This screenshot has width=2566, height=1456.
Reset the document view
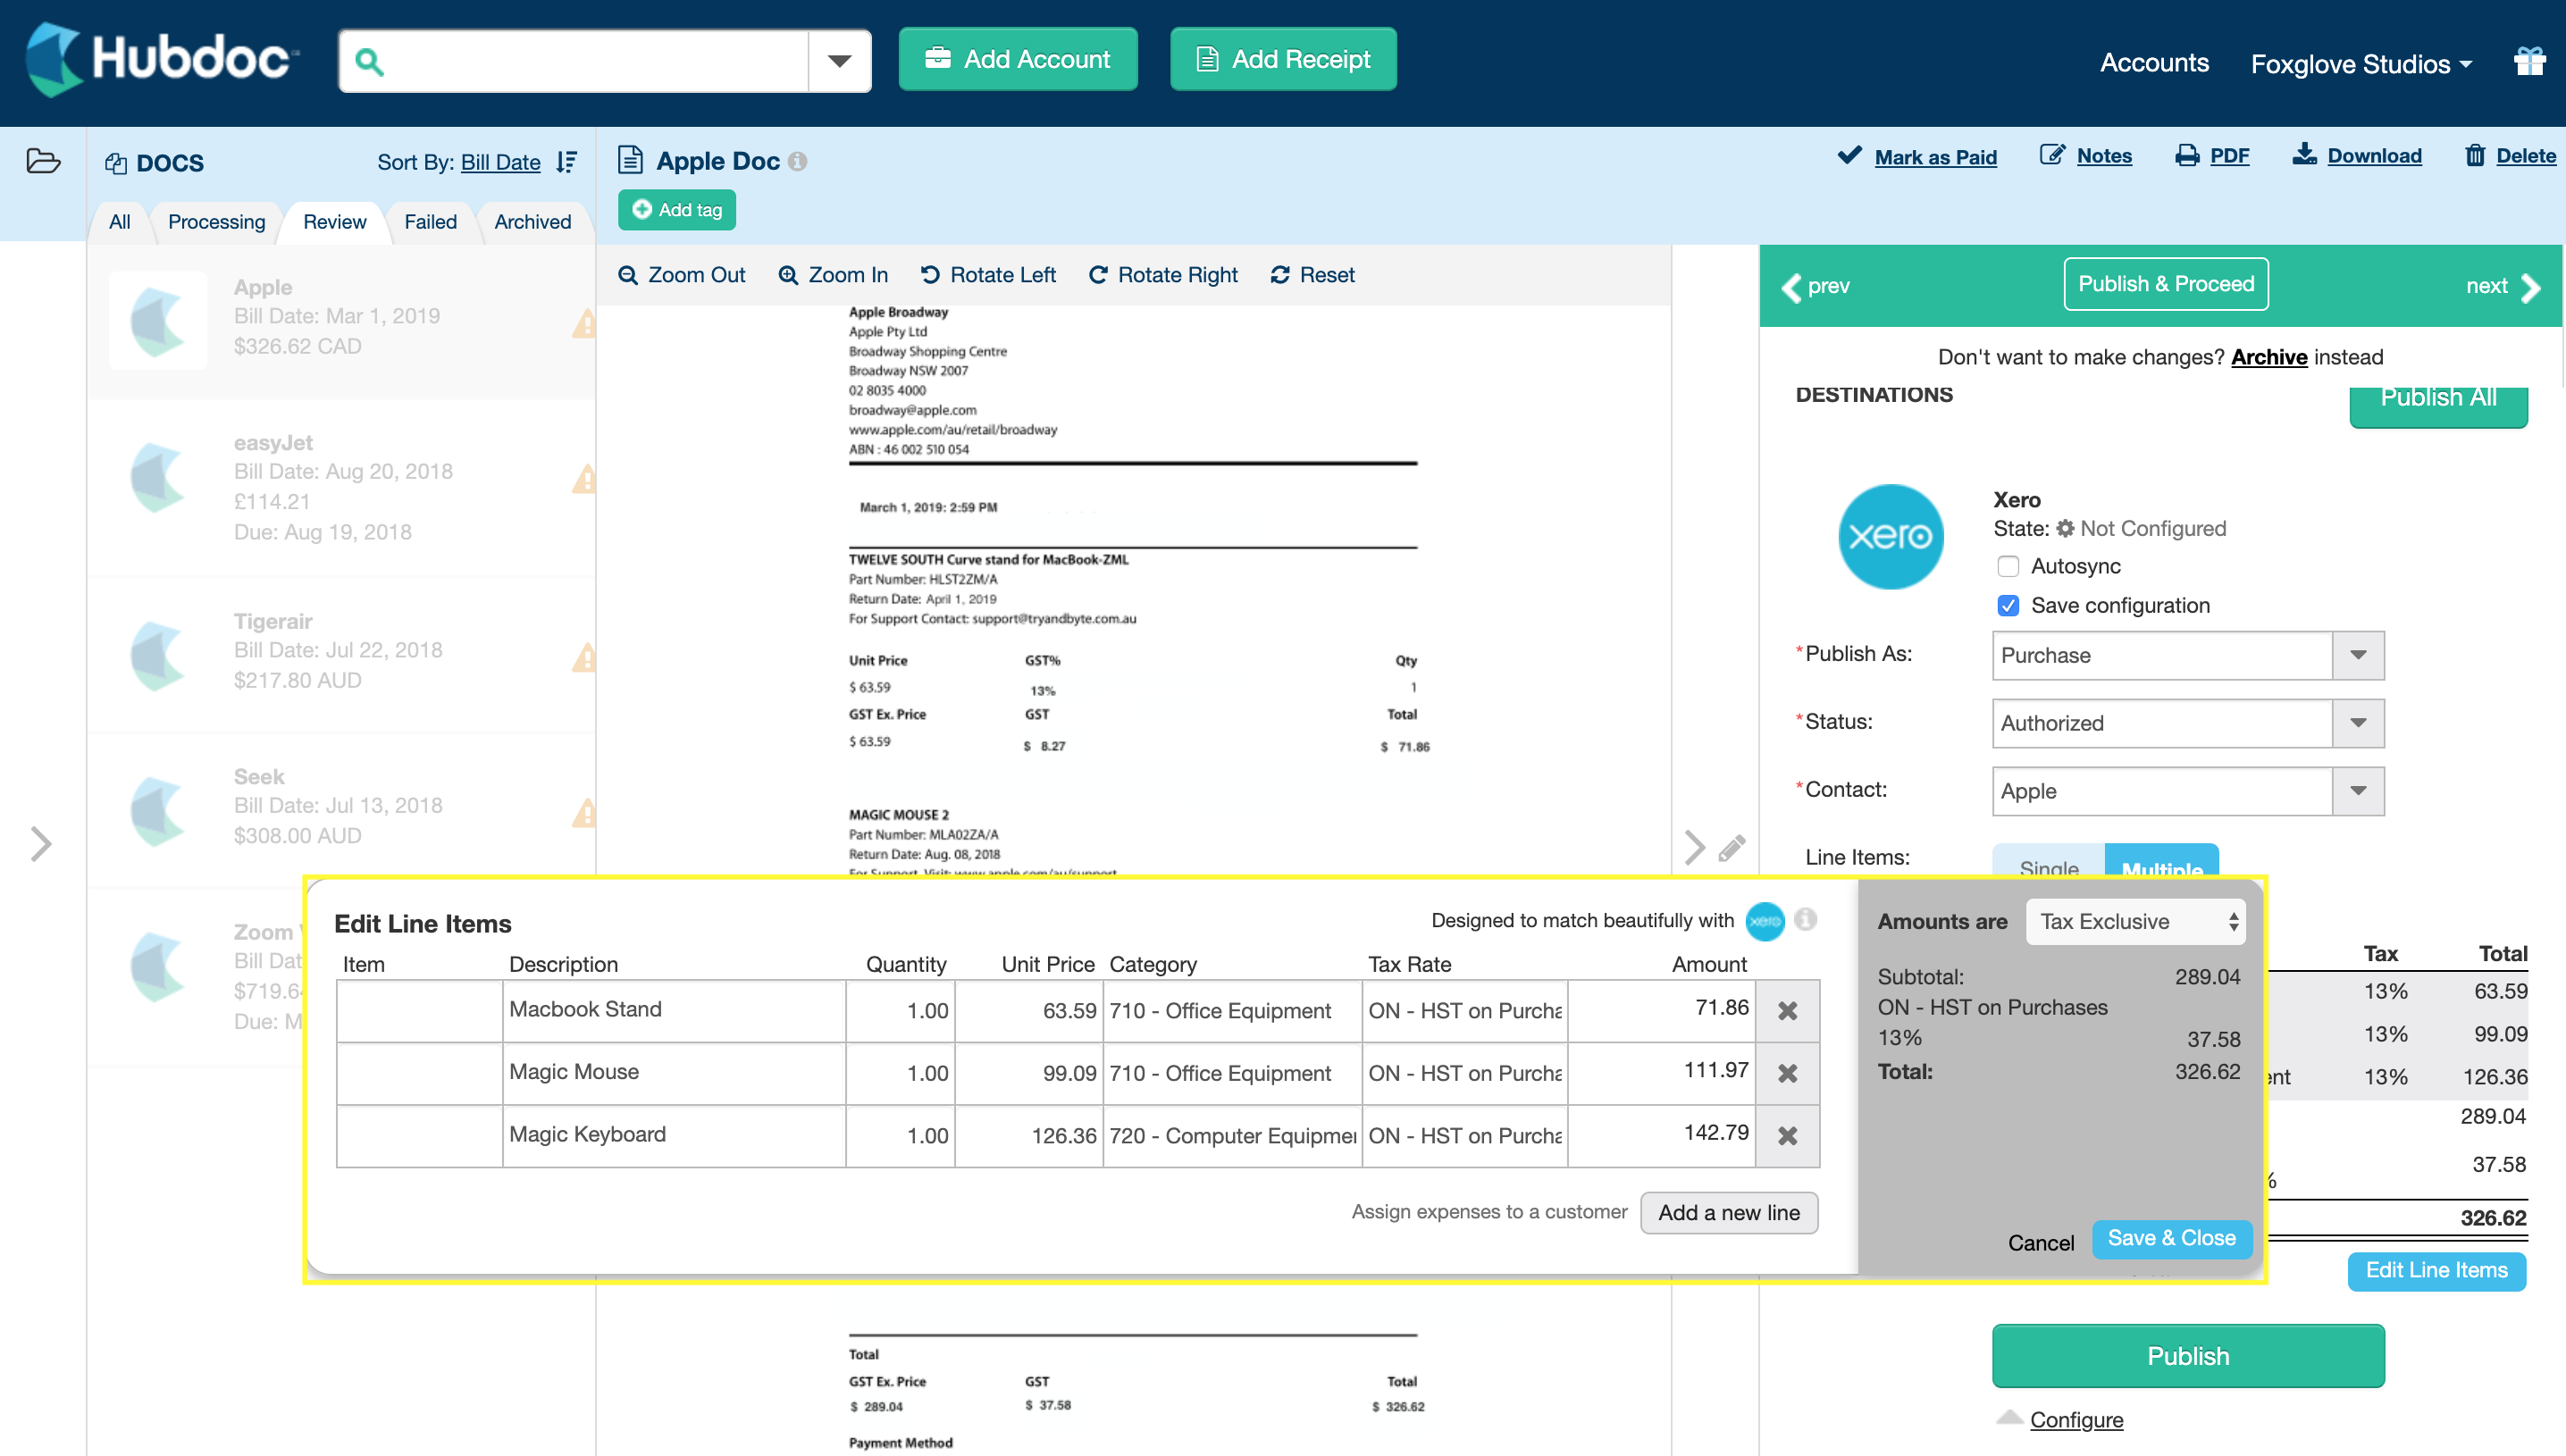(1313, 275)
